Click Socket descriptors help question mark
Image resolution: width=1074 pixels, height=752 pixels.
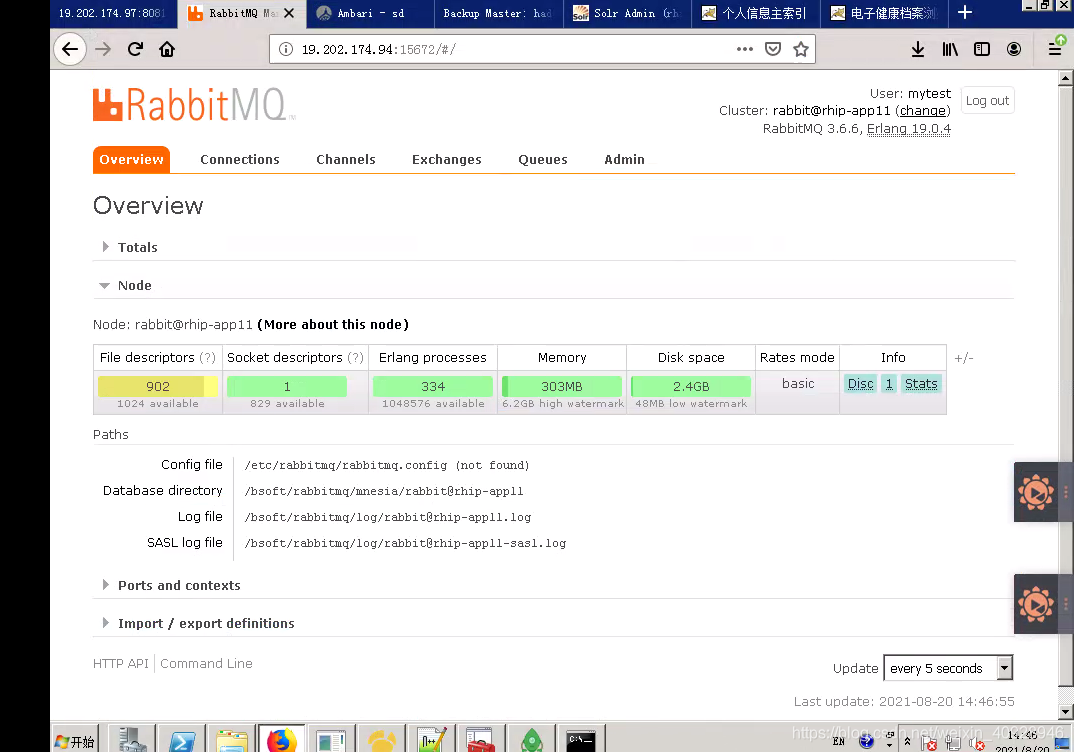(355, 358)
